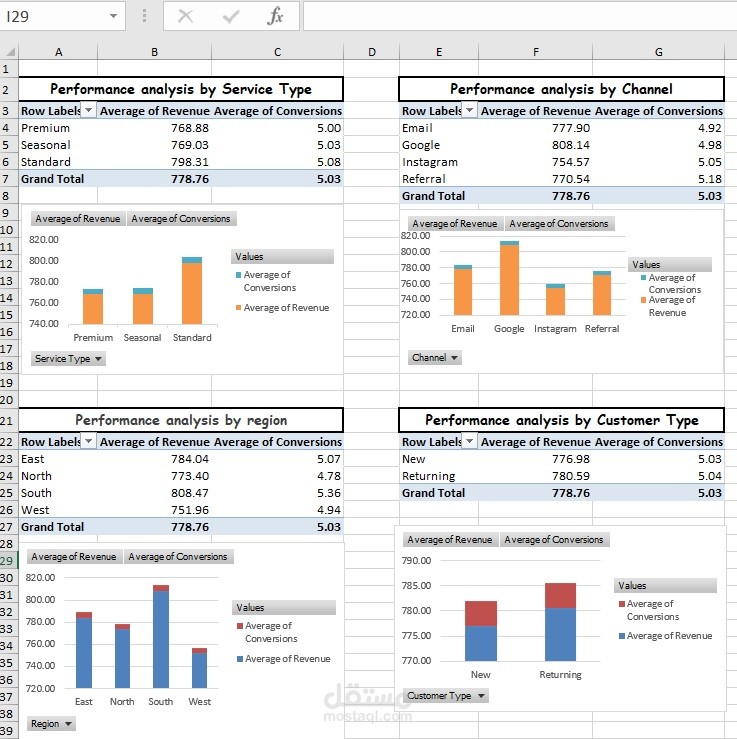Click Average of Revenue button in Service Type chart
Viewport: 737px width, 739px height.
[x=78, y=219]
